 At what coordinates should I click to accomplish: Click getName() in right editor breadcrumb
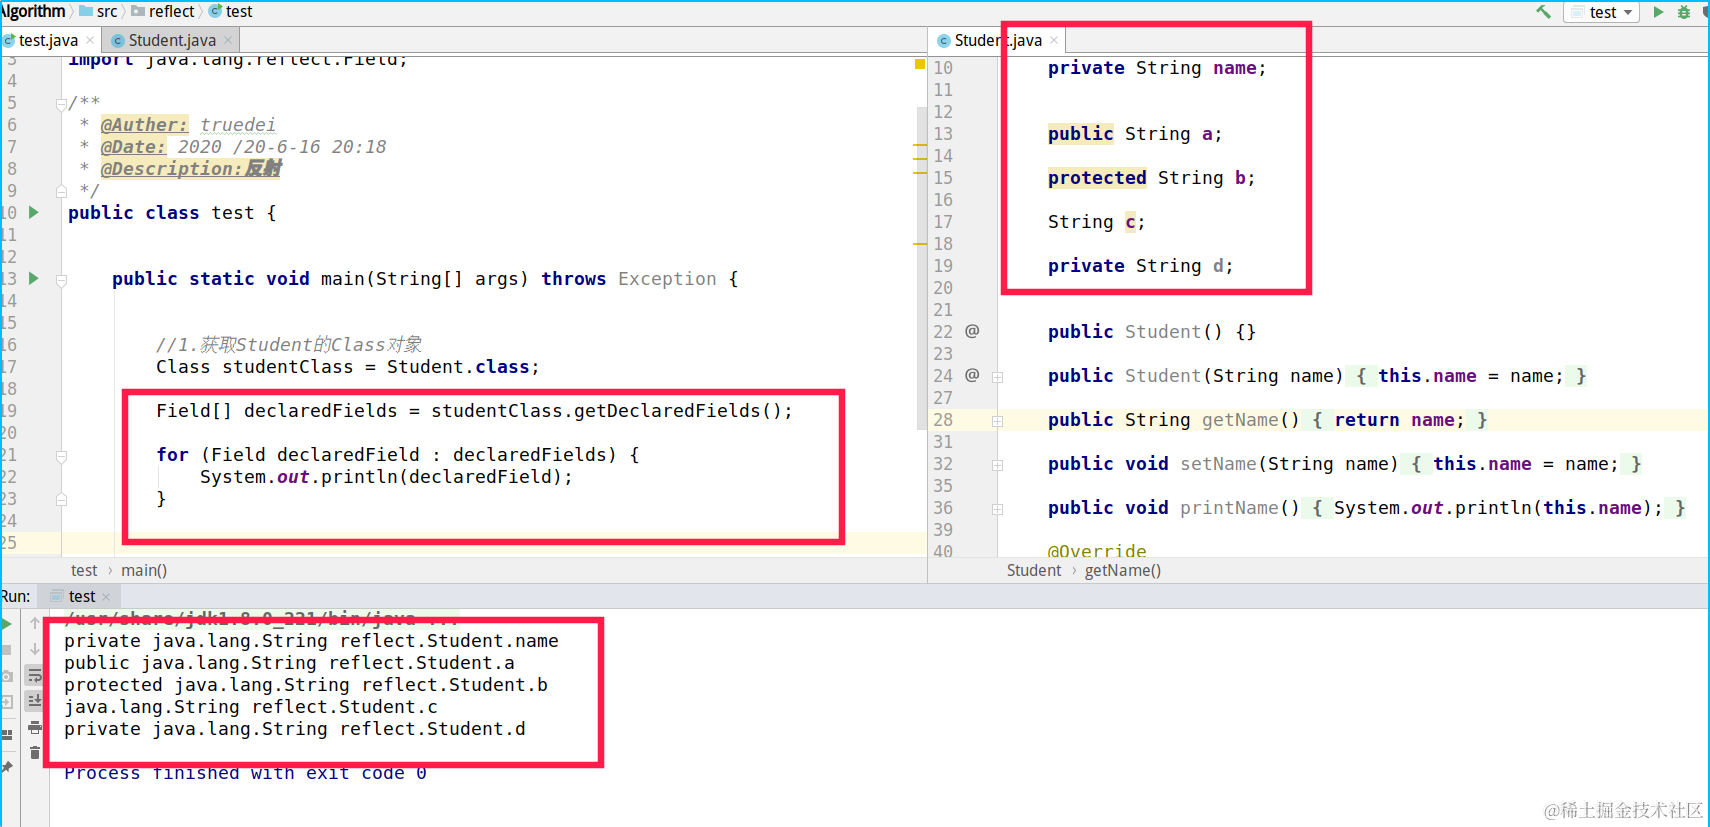coord(1123,570)
